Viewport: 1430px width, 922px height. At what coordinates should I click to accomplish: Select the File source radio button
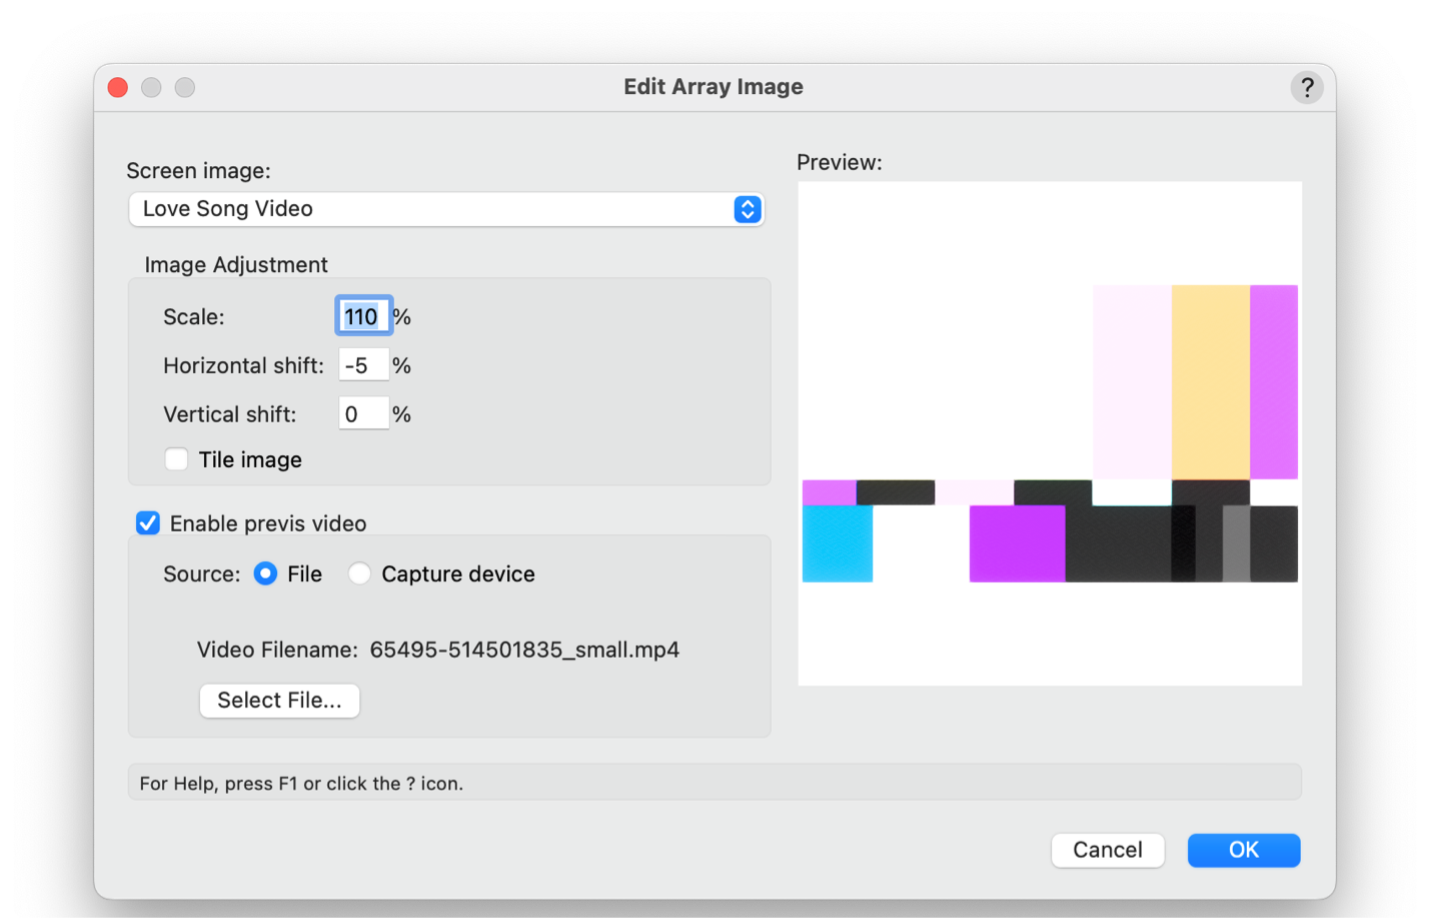coord(266,574)
